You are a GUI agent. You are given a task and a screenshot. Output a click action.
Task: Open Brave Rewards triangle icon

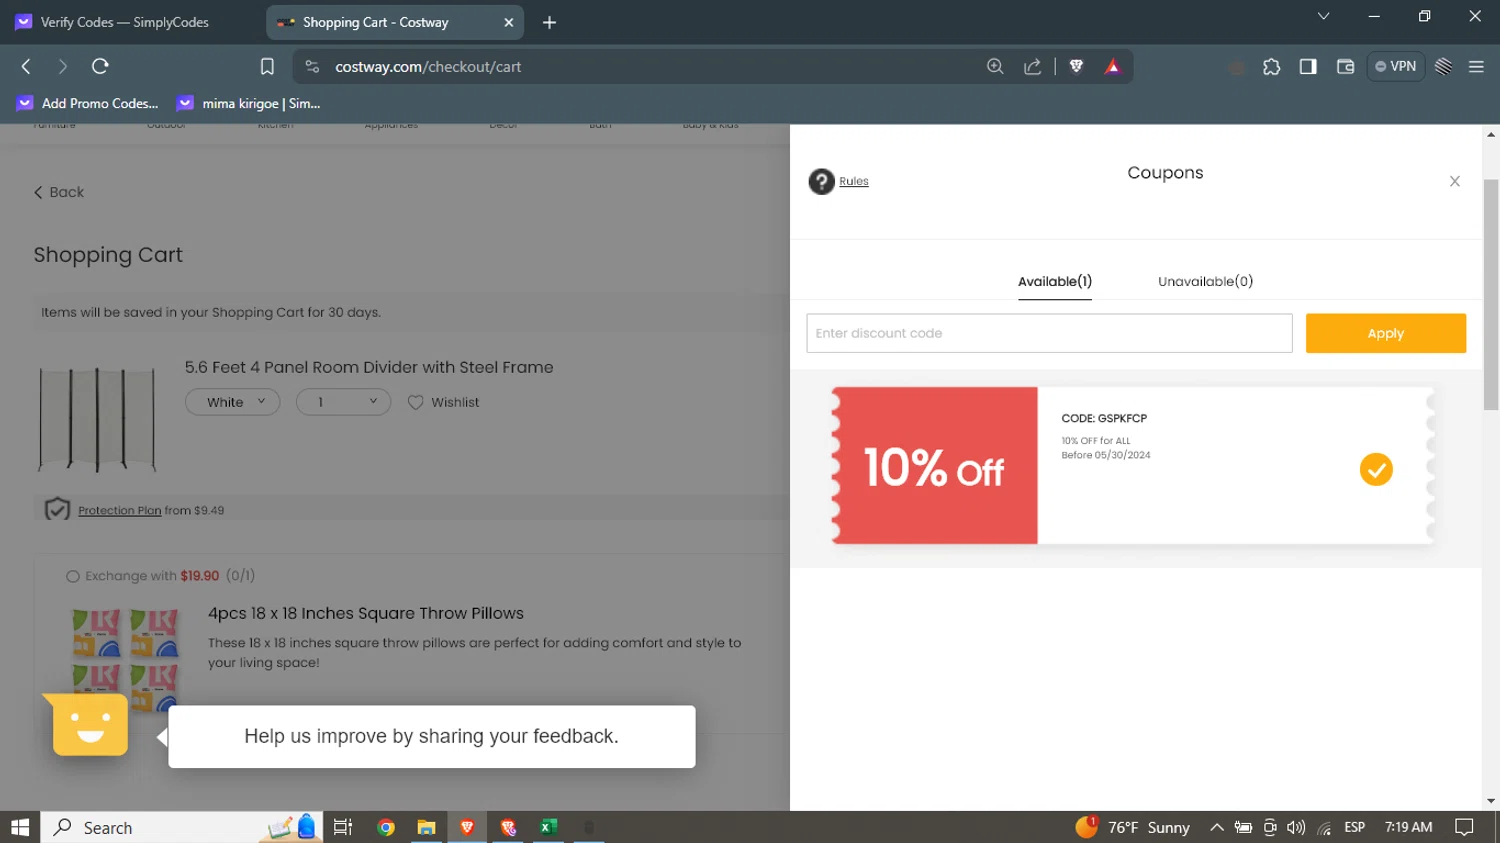[1113, 66]
